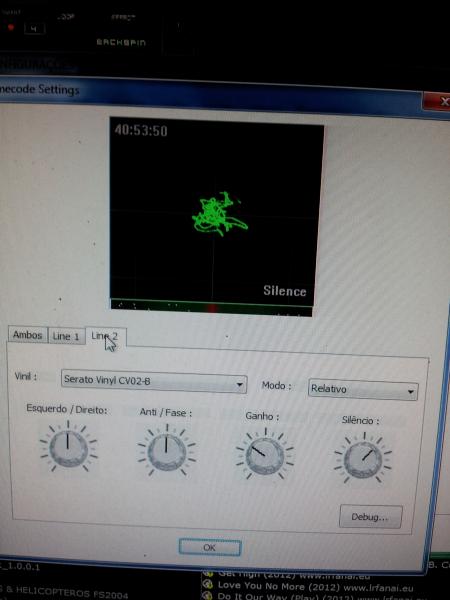Click the signal level bar under scope
Viewport: 450px width, 600px height.
[x=211, y=308]
